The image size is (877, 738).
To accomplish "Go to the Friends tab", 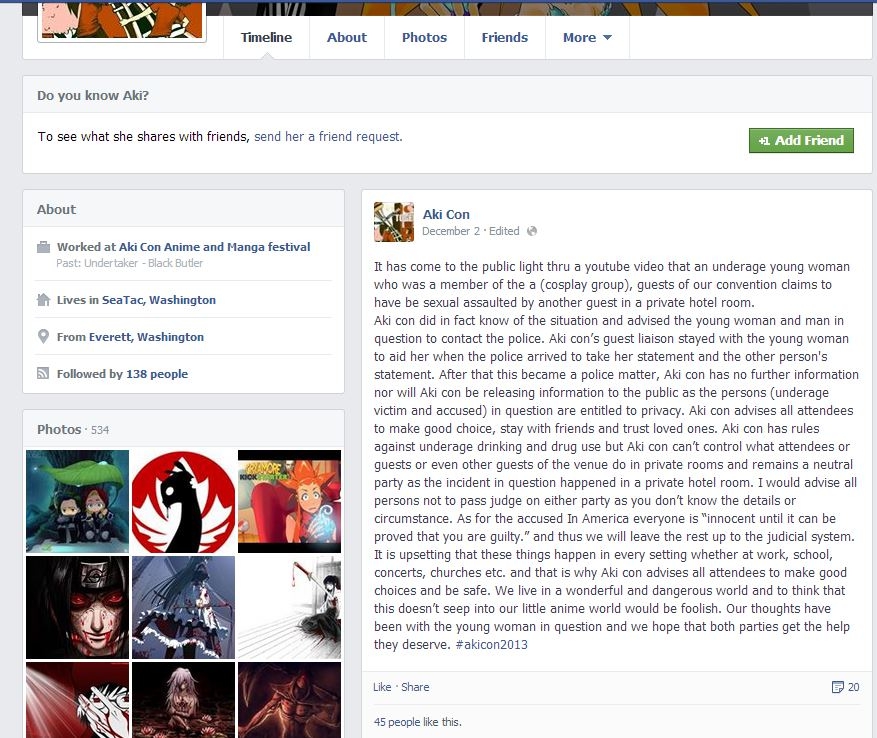I will click(x=504, y=37).
